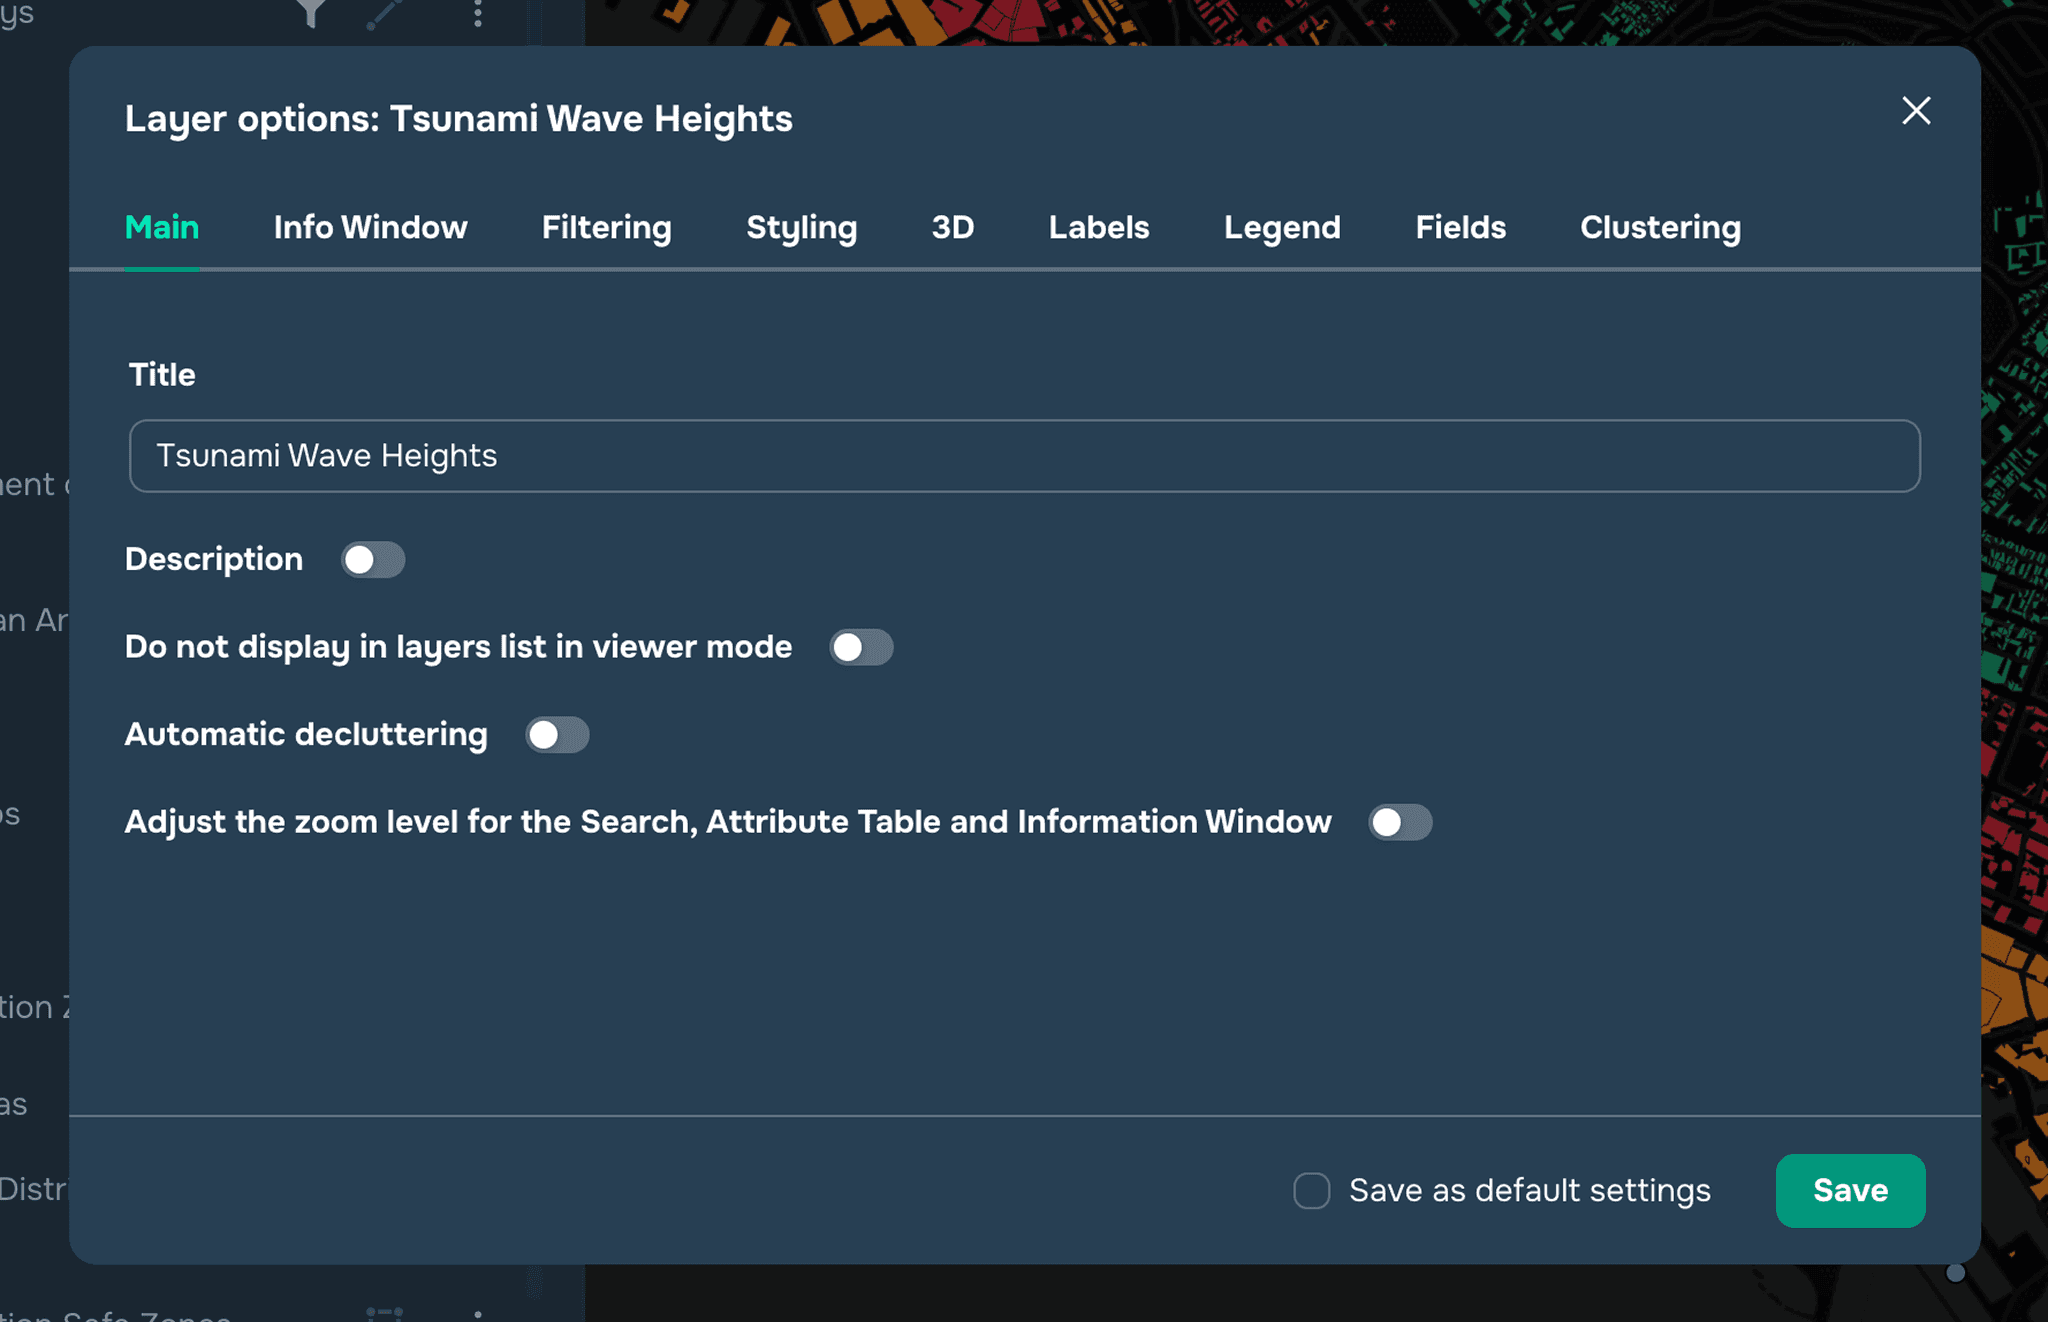This screenshot has height=1322, width=2048.
Task: Turn on Automatic decluttering
Action: [x=557, y=735]
